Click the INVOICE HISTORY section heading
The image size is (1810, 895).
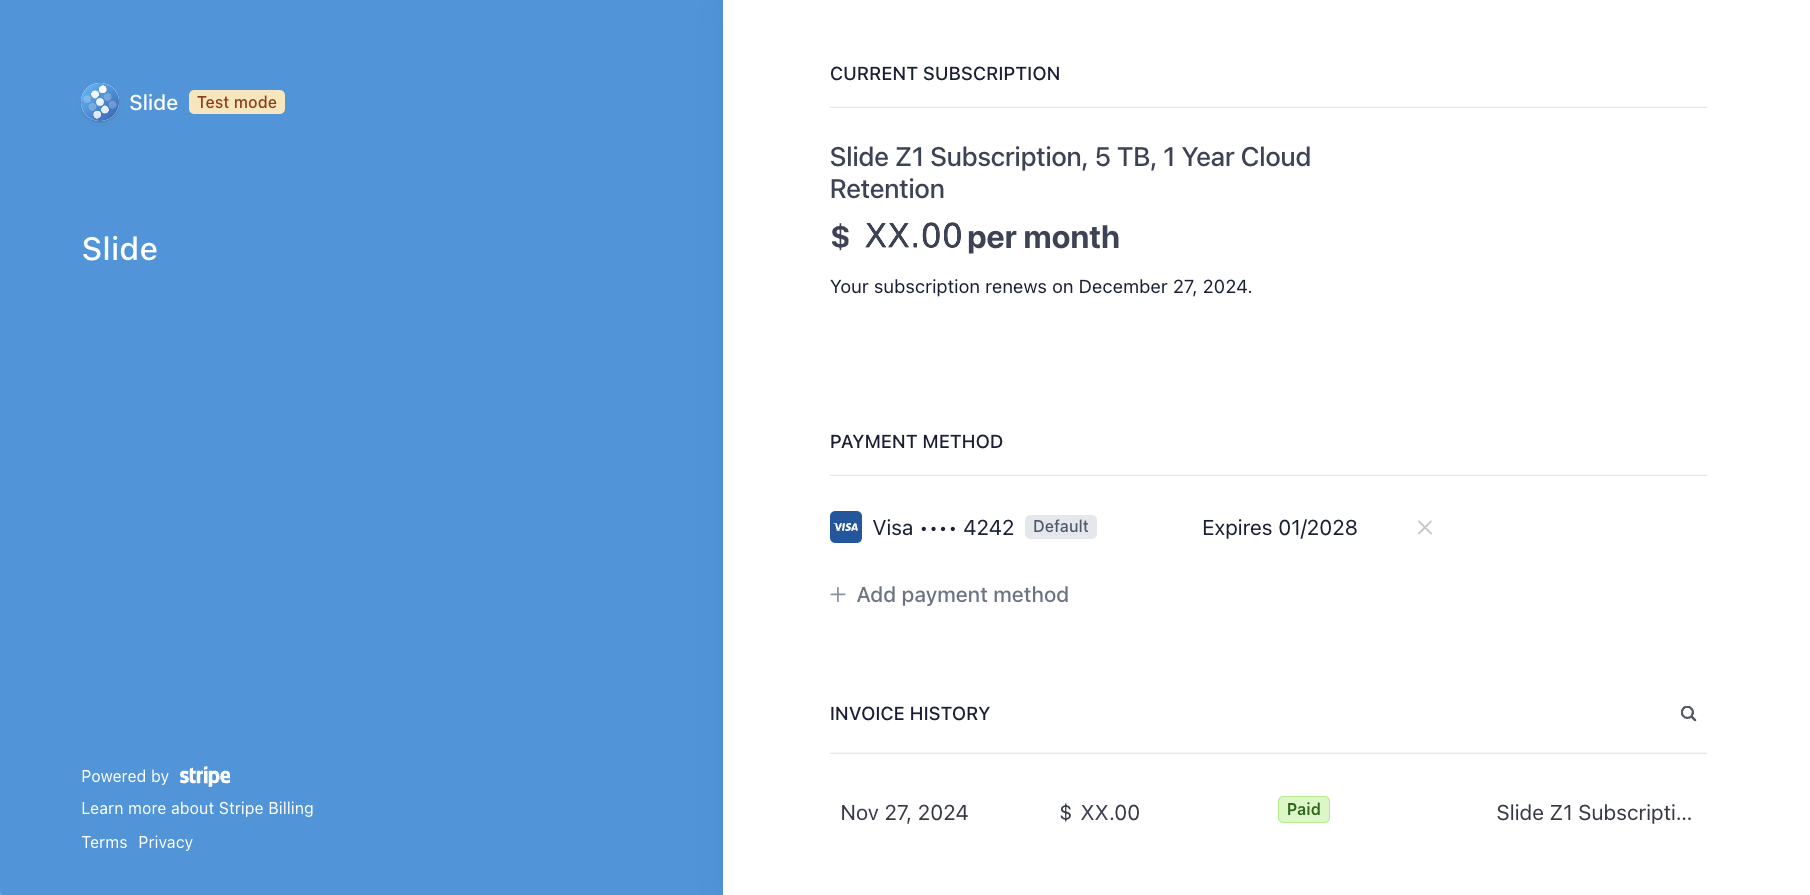pyautogui.click(x=910, y=713)
